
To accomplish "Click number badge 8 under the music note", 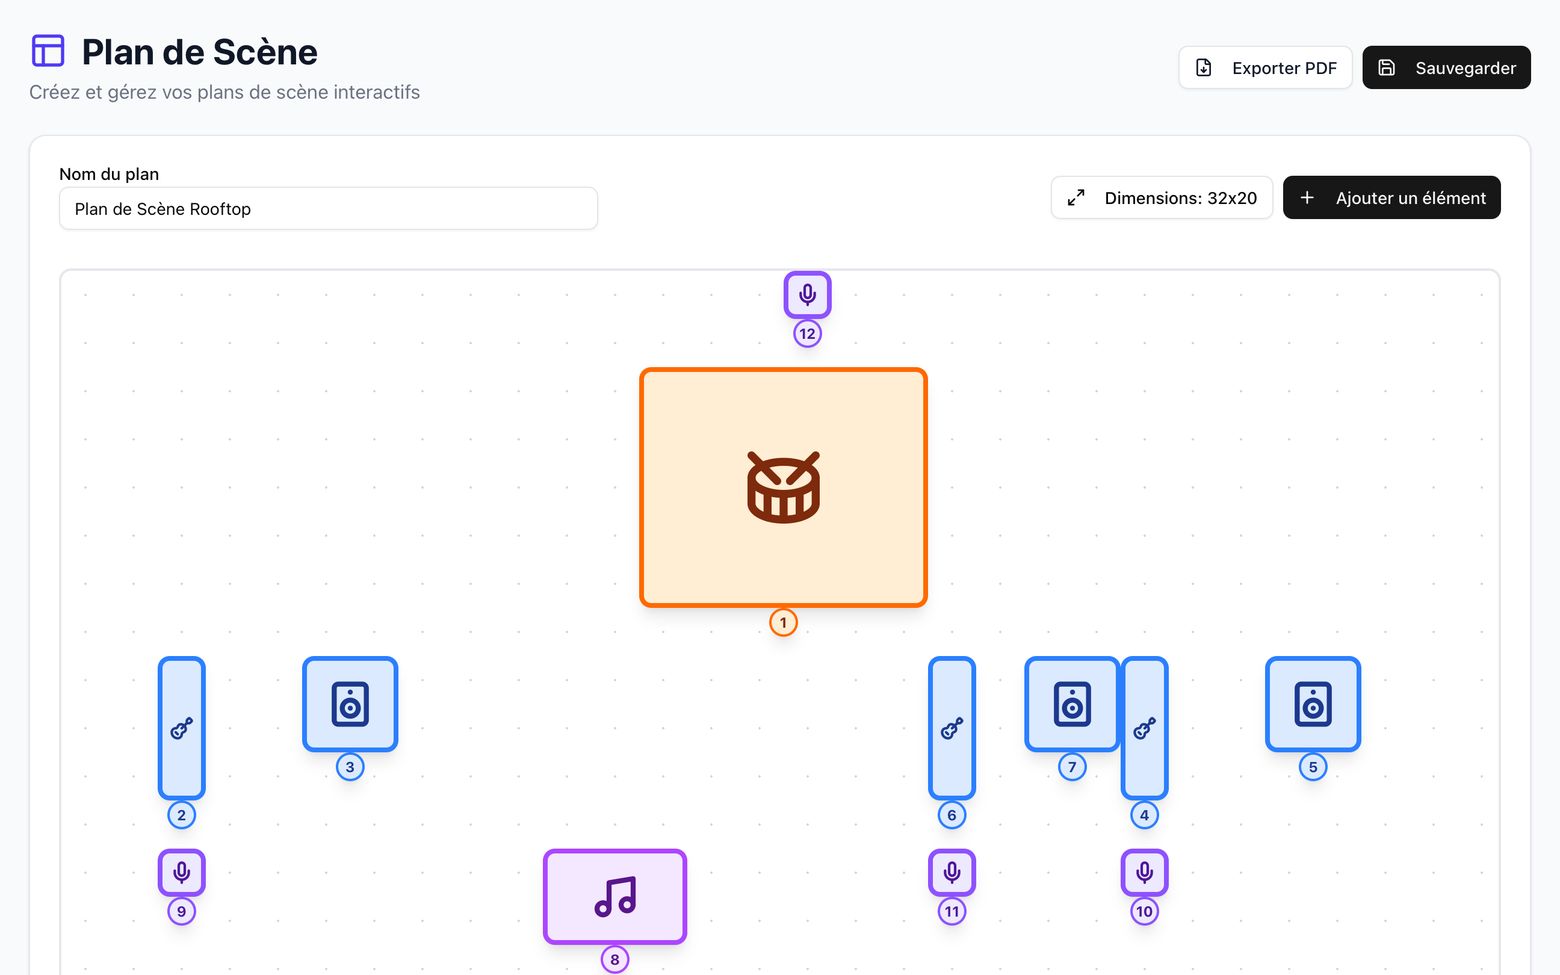I will [x=615, y=960].
